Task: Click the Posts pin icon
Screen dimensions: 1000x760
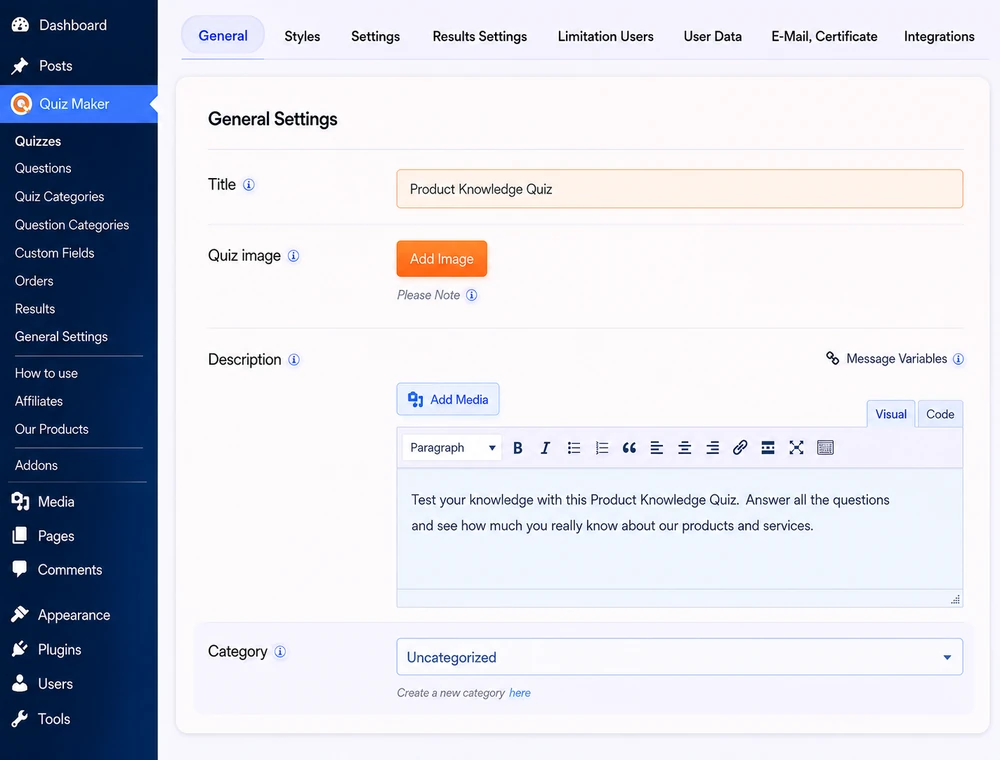Action: tap(20, 66)
